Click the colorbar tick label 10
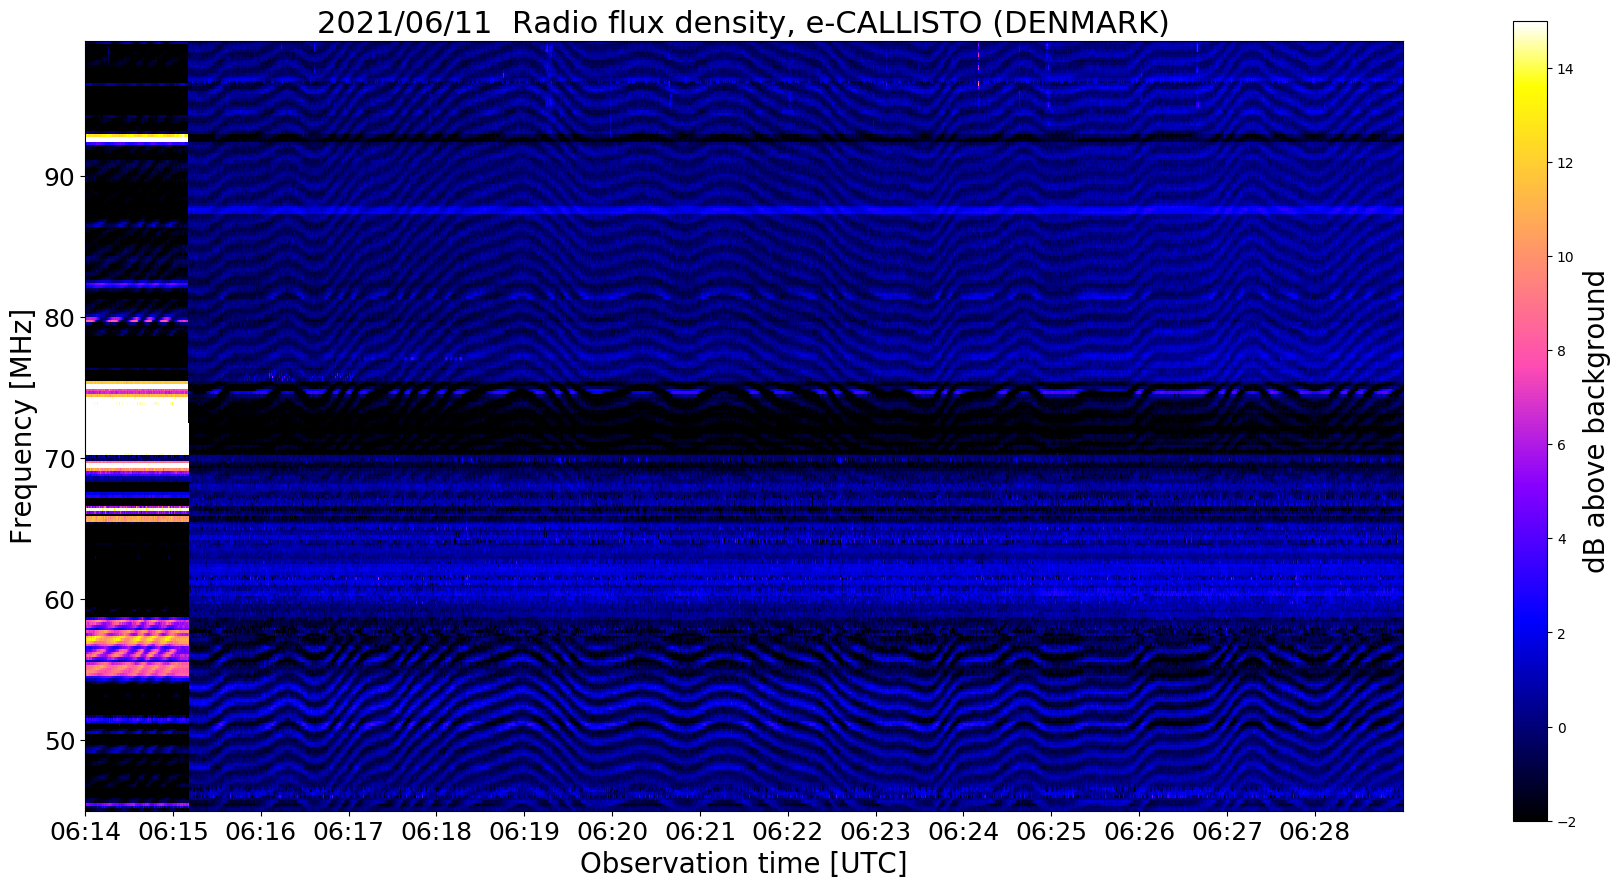This screenshot has height=888, width=1620. (x=1563, y=257)
